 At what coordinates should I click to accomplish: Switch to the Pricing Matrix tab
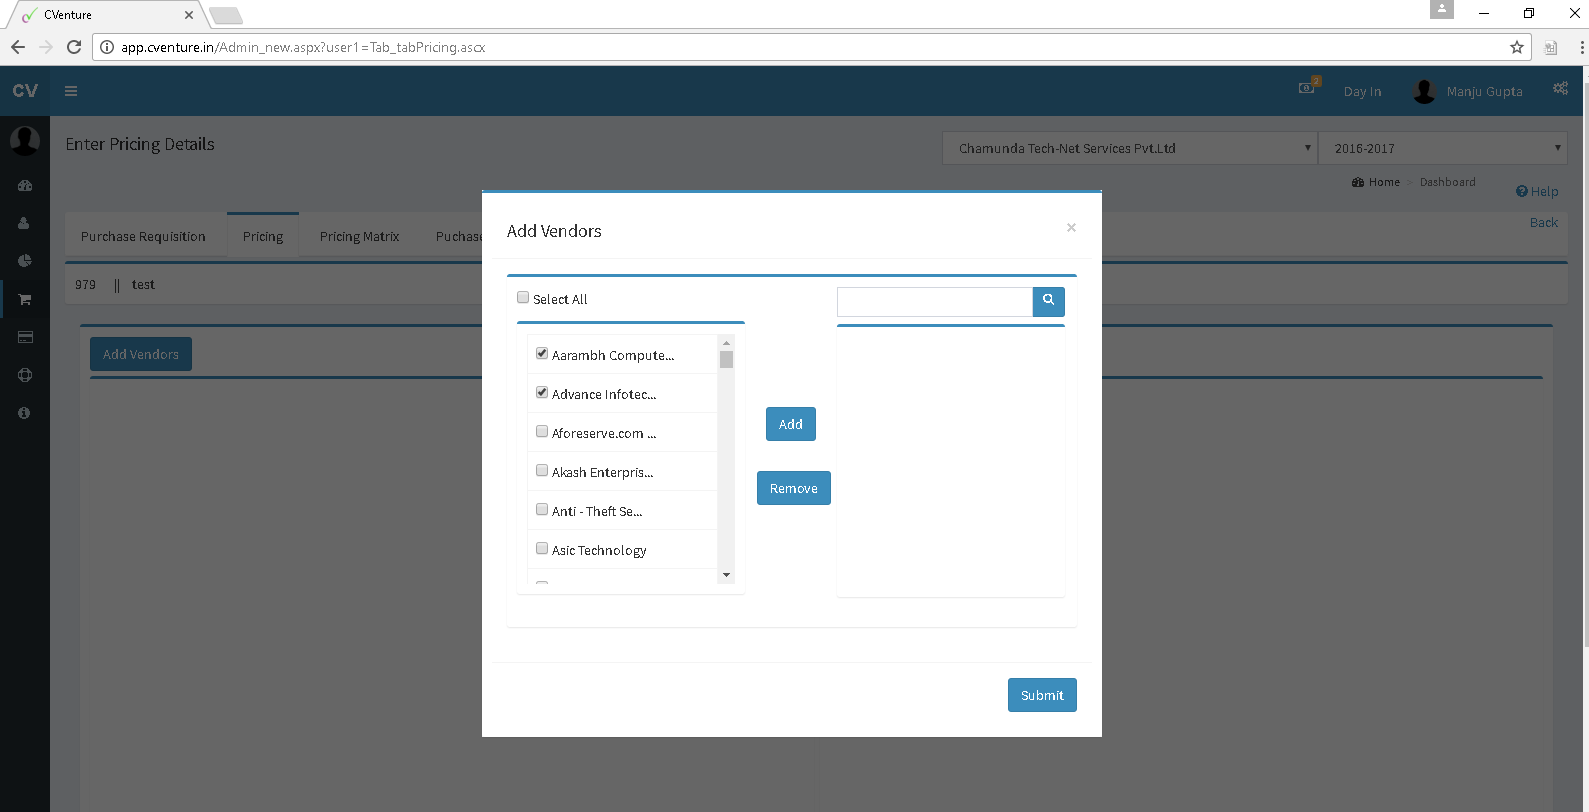359,237
